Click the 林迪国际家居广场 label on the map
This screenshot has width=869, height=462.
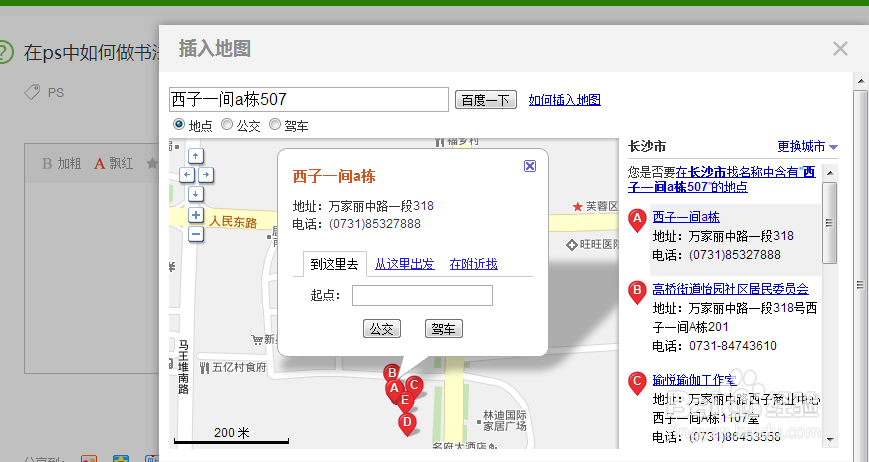504,420
